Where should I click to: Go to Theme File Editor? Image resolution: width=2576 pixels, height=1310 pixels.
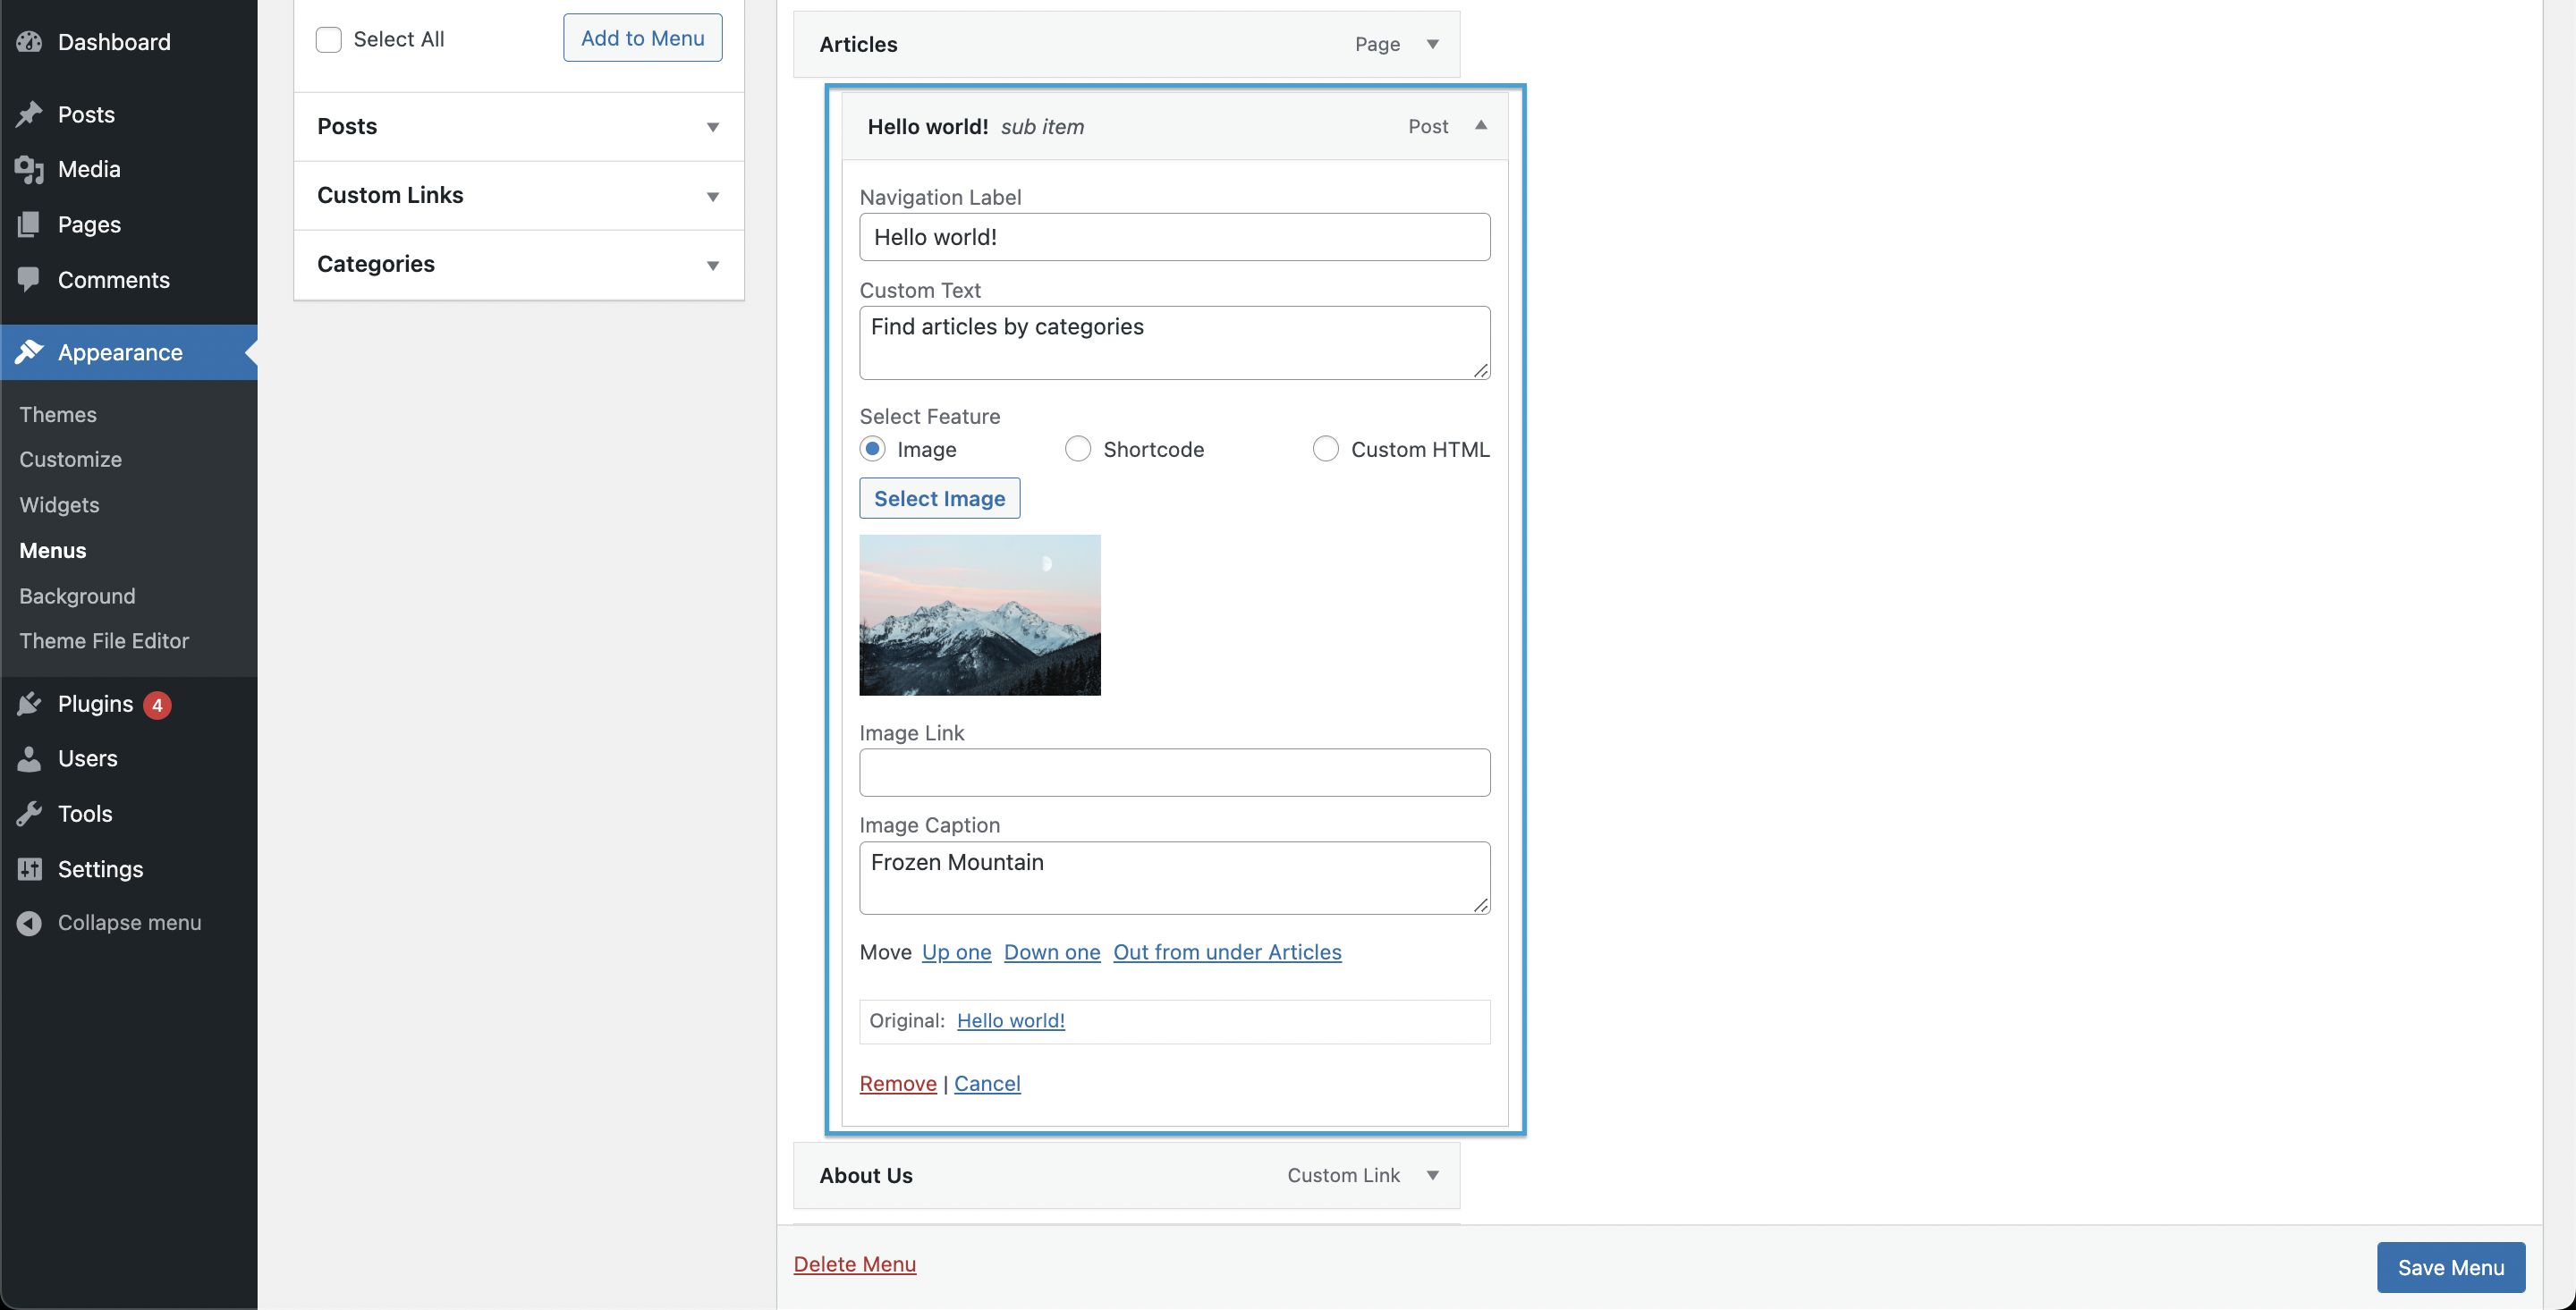[104, 641]
